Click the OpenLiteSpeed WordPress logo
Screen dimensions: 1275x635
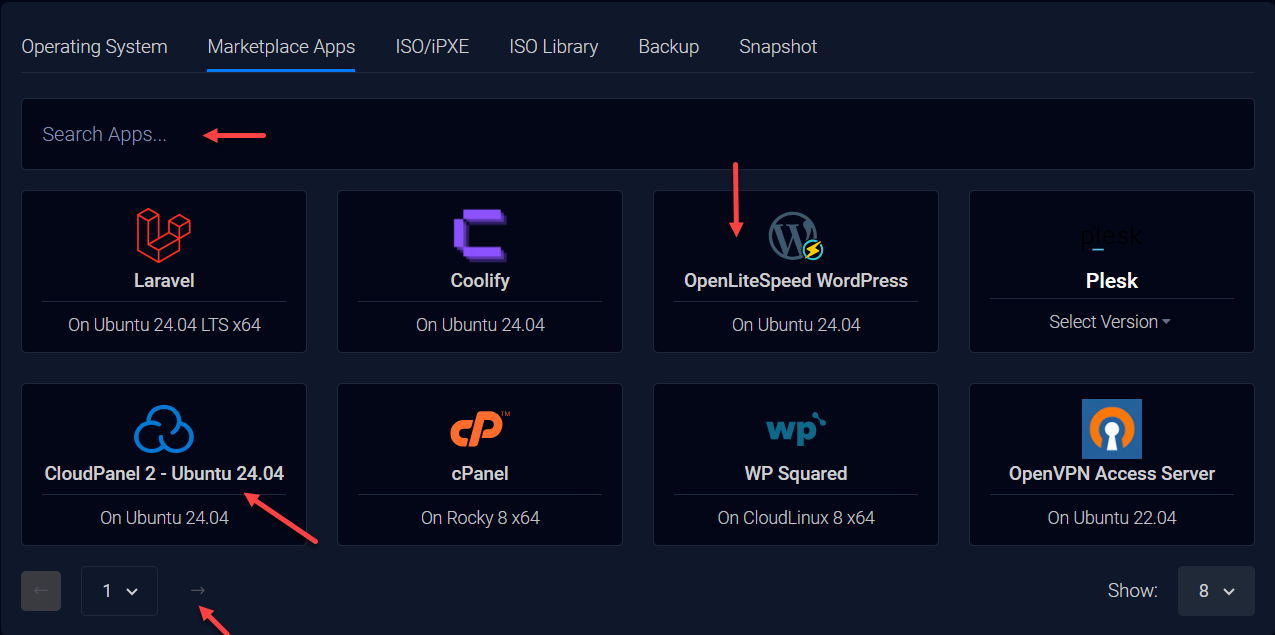[x=795, y=237]
